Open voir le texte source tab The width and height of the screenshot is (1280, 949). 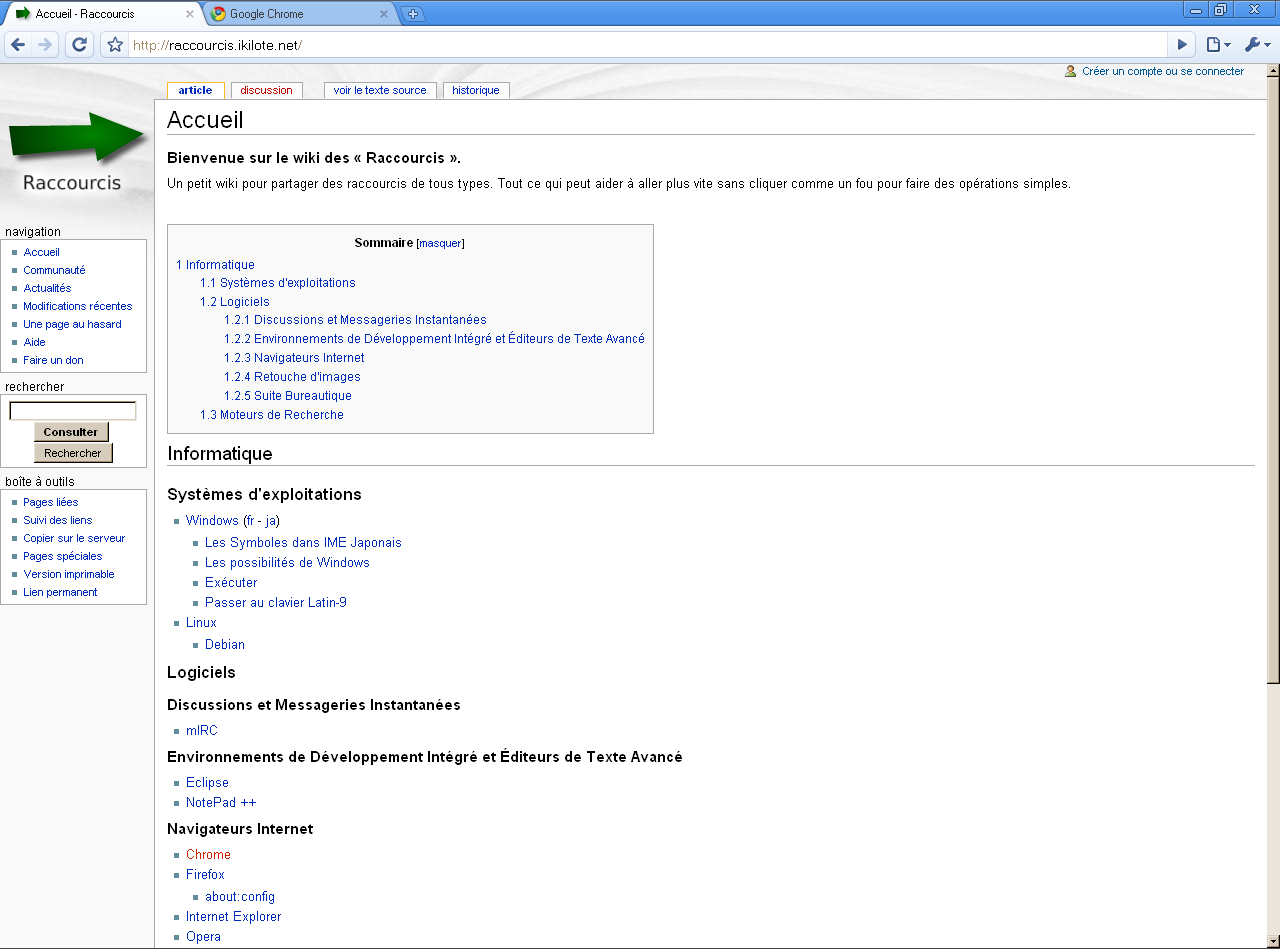(x=380, y=90)
